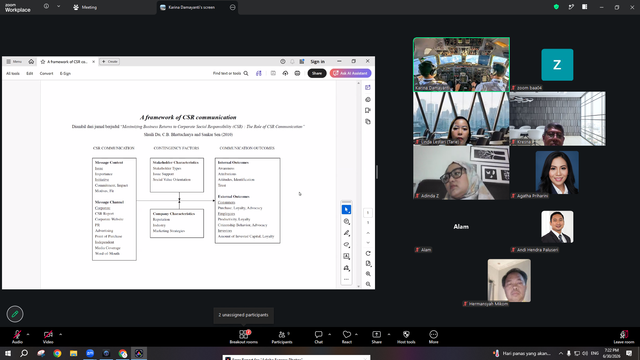
Task: Close the A framework of CSR tab
Action: (93, 62)
